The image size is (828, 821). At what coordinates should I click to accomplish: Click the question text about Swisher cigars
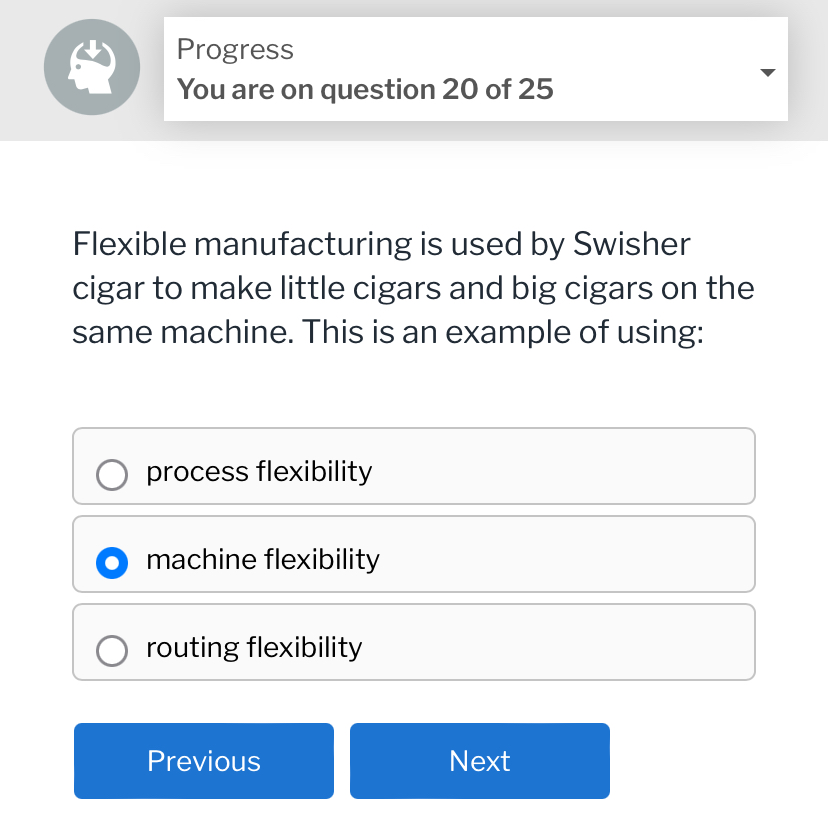[x=412, y=287]
